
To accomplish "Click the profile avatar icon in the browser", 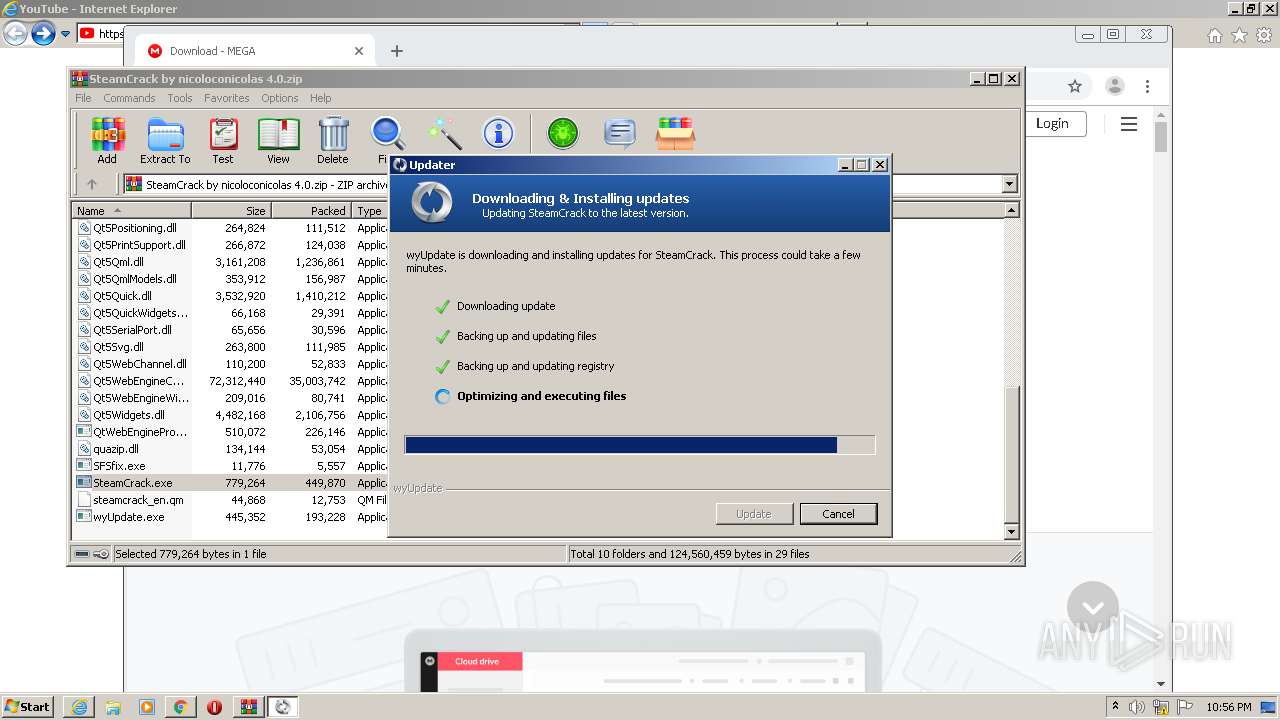I will point(1114,86).
